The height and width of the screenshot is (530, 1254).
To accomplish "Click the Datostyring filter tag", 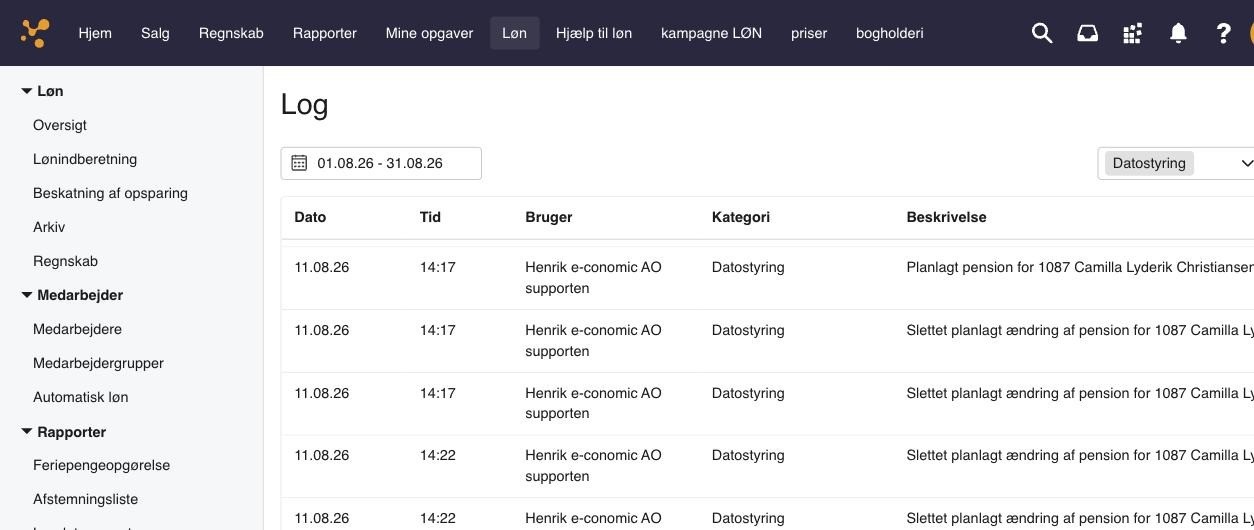I will (x=1149, y=163).
